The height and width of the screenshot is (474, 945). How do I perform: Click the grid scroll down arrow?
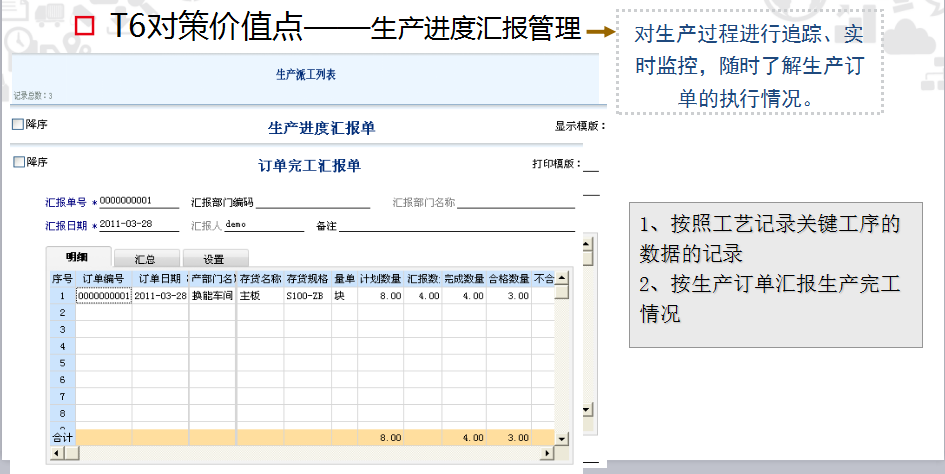(562, 439)
